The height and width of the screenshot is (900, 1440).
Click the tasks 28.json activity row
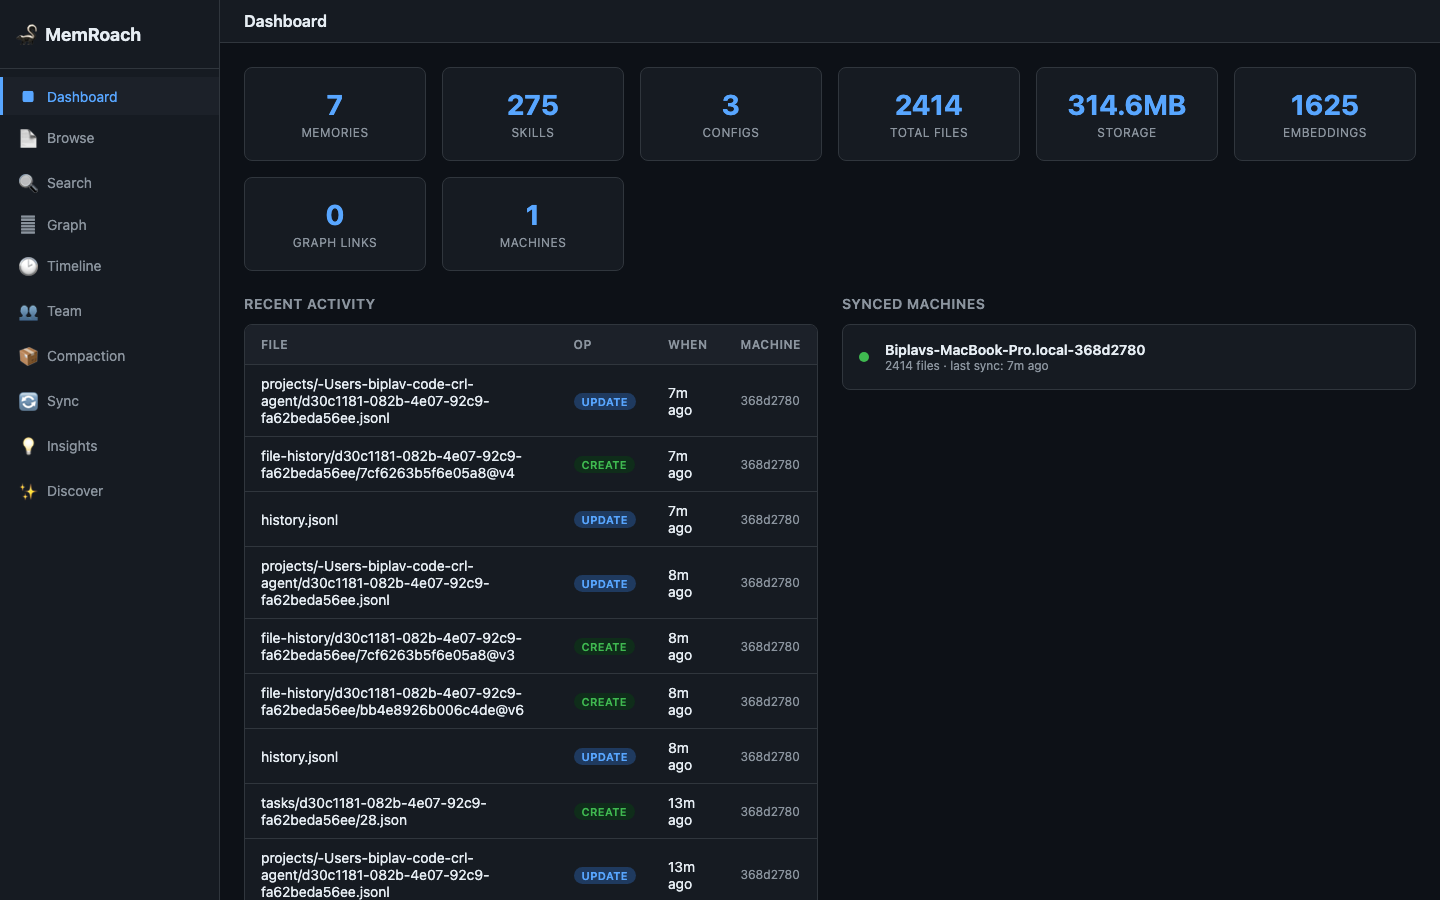531,811
